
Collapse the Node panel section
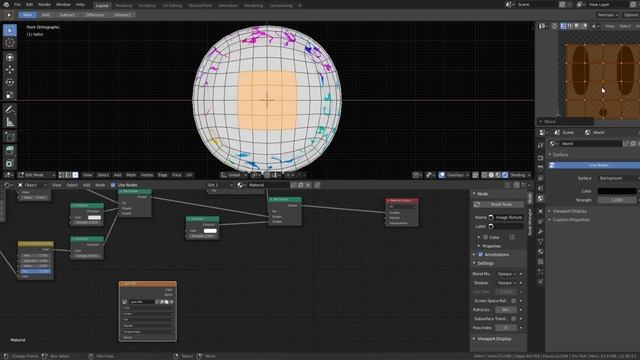(482, 194)
